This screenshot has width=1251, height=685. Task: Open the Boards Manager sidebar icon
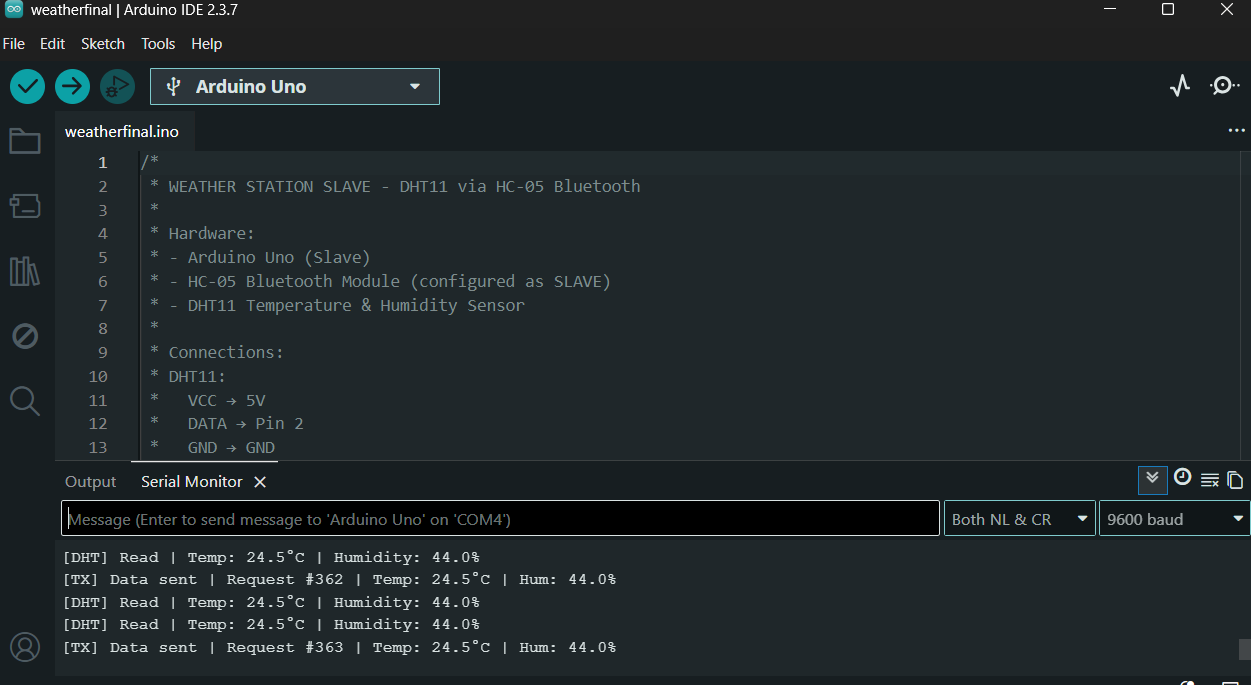point(25,206)
